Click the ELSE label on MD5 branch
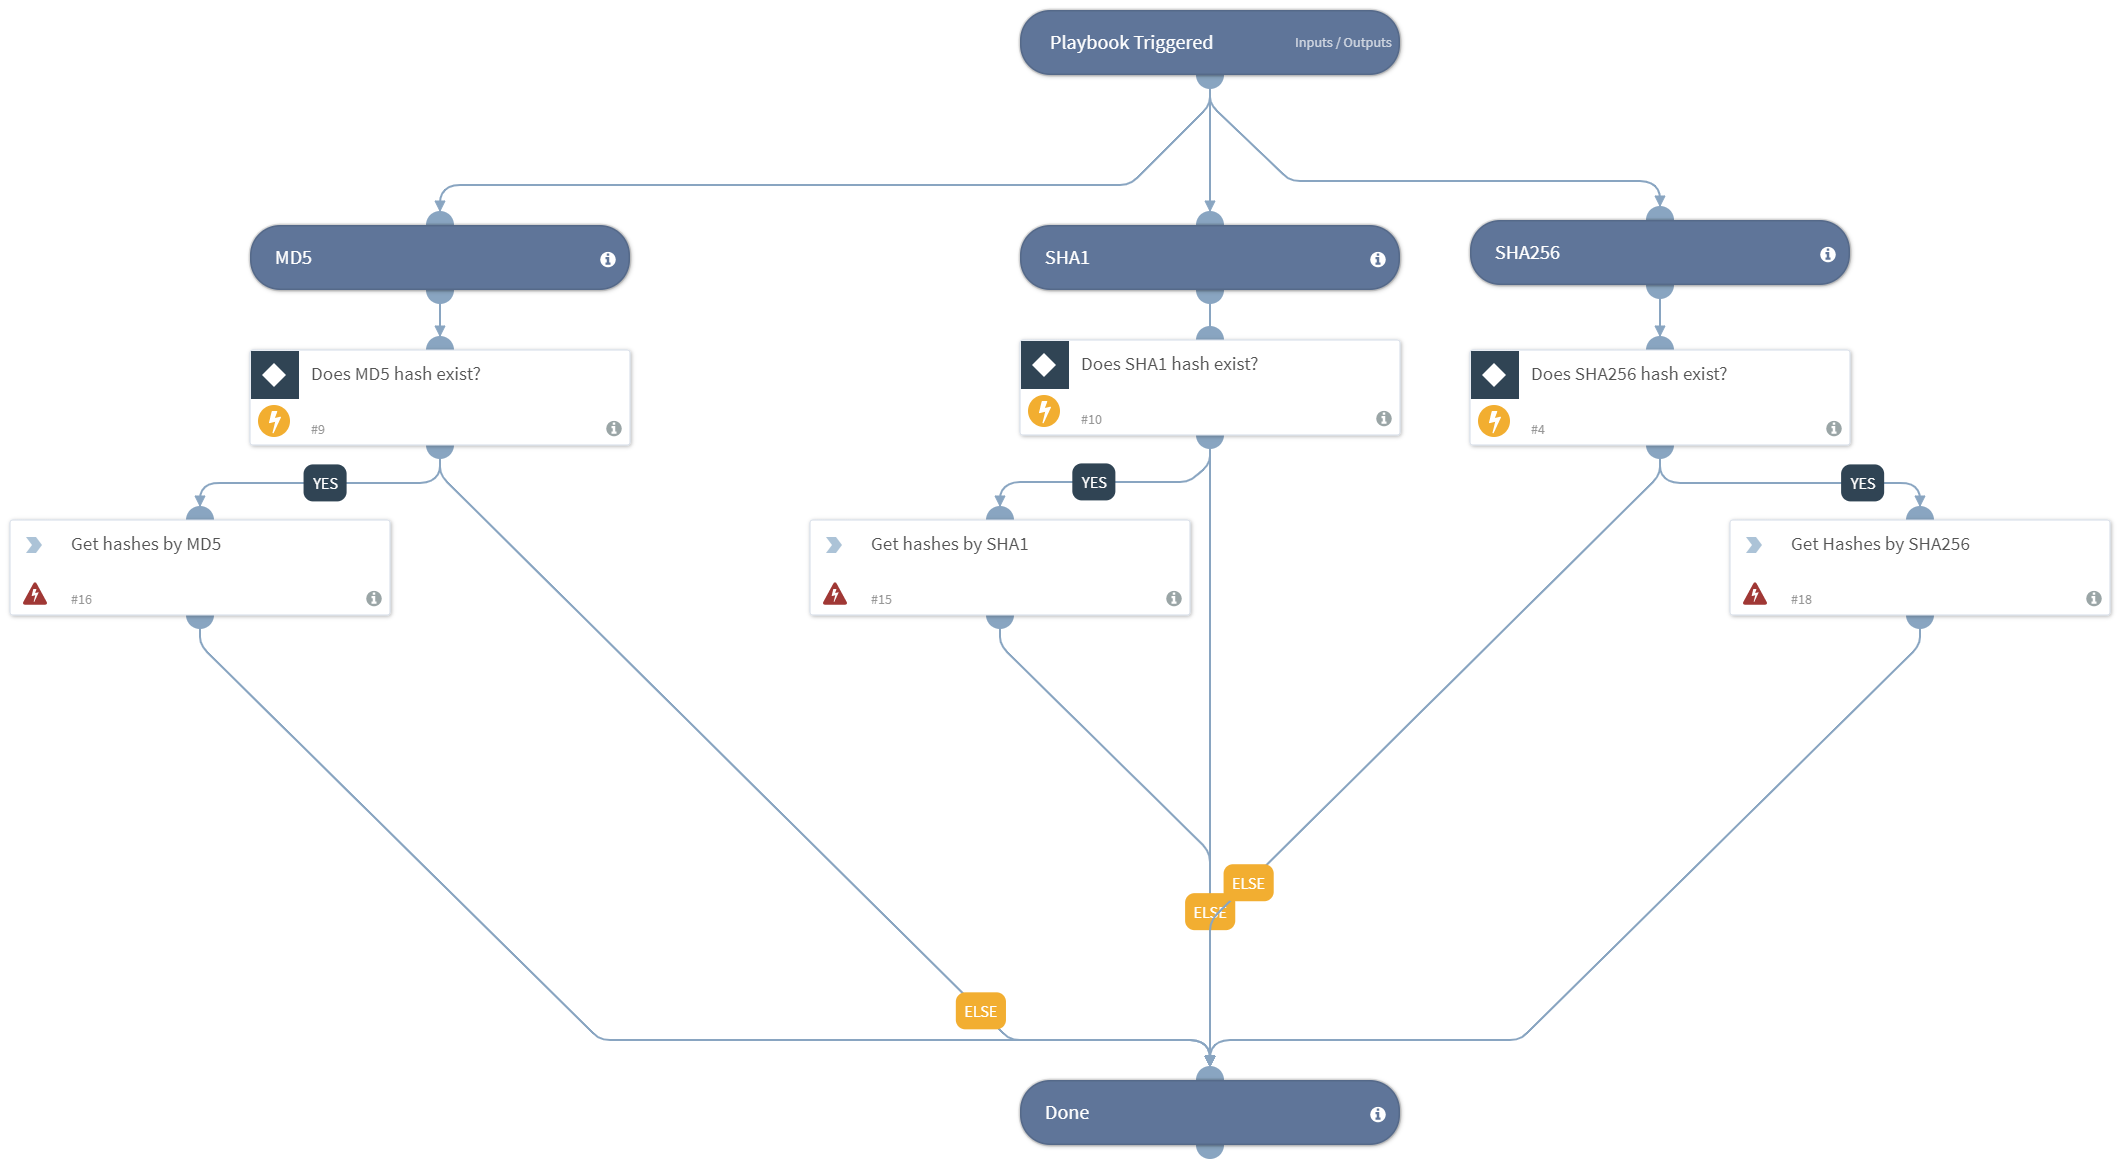2120x1169 pixels. pyautogui.click(x=980, y=1011)
